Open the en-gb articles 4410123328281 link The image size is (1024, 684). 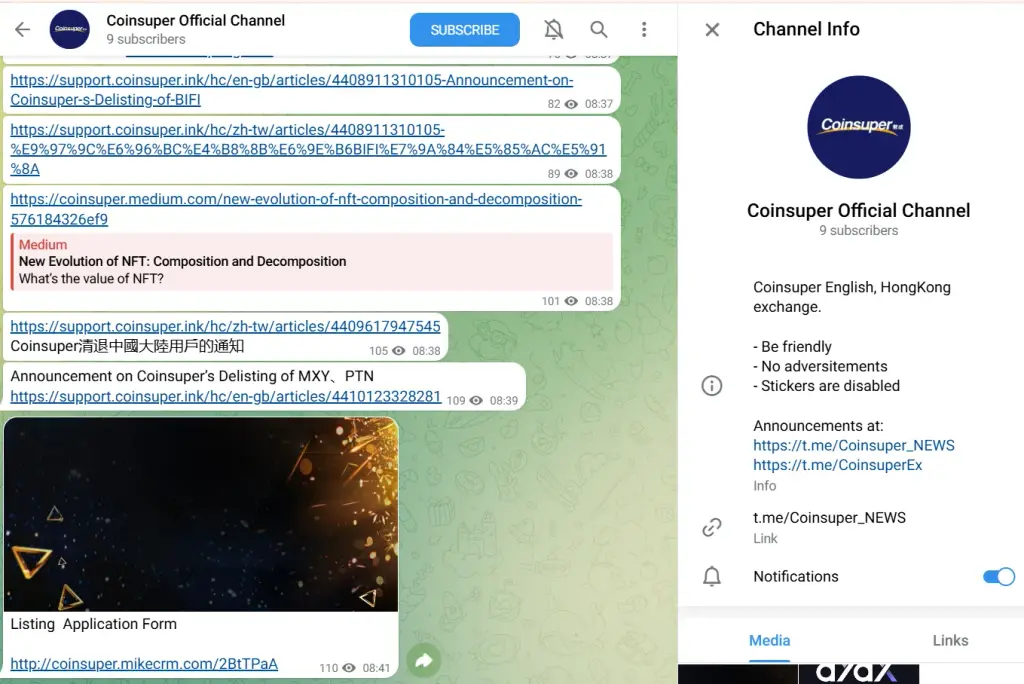pos(225,397)
